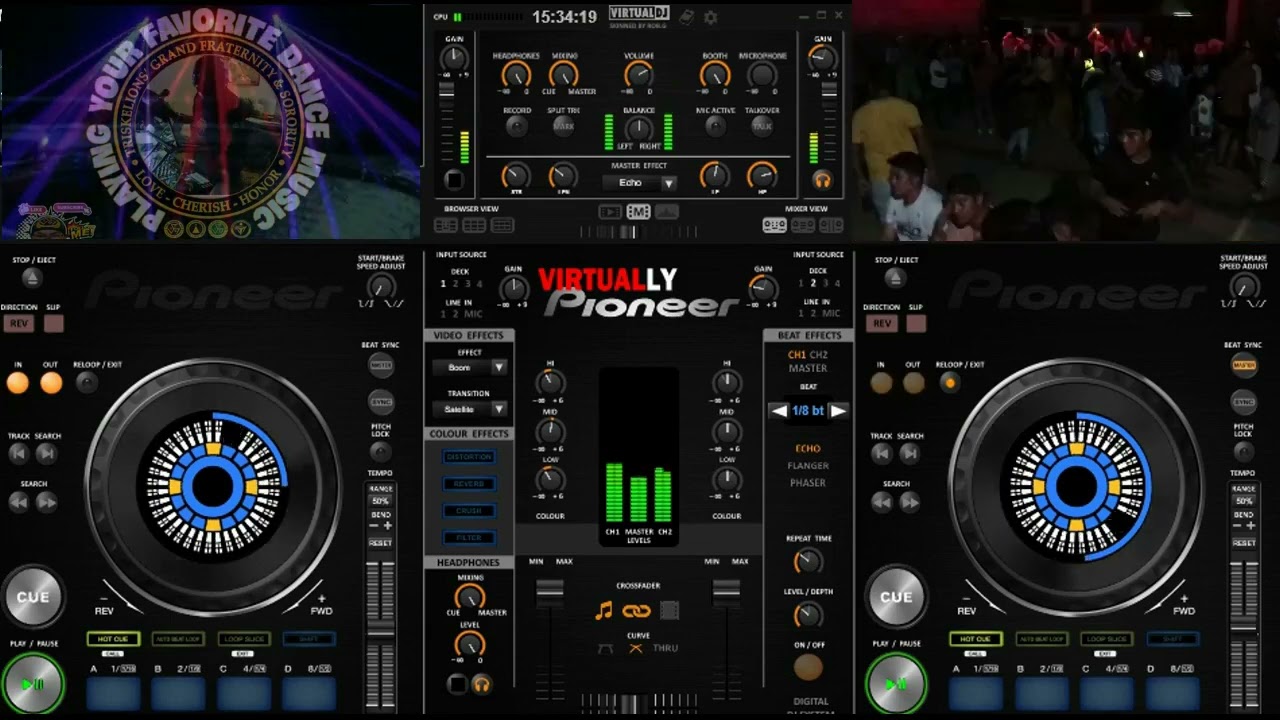Viewport: 1280px width, 720px height.
Task: Skip to previous track on left deck
Action: tap(19, 453)
